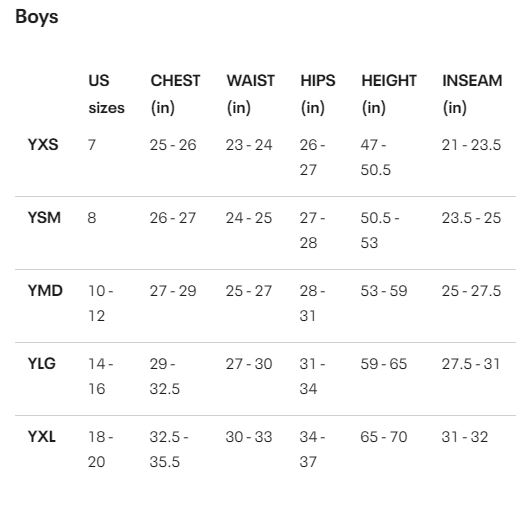The height and width of the screenshot is (511, 527).
Task: Click the YLG US size 14 - 16
Action: [x=101, y=376]
